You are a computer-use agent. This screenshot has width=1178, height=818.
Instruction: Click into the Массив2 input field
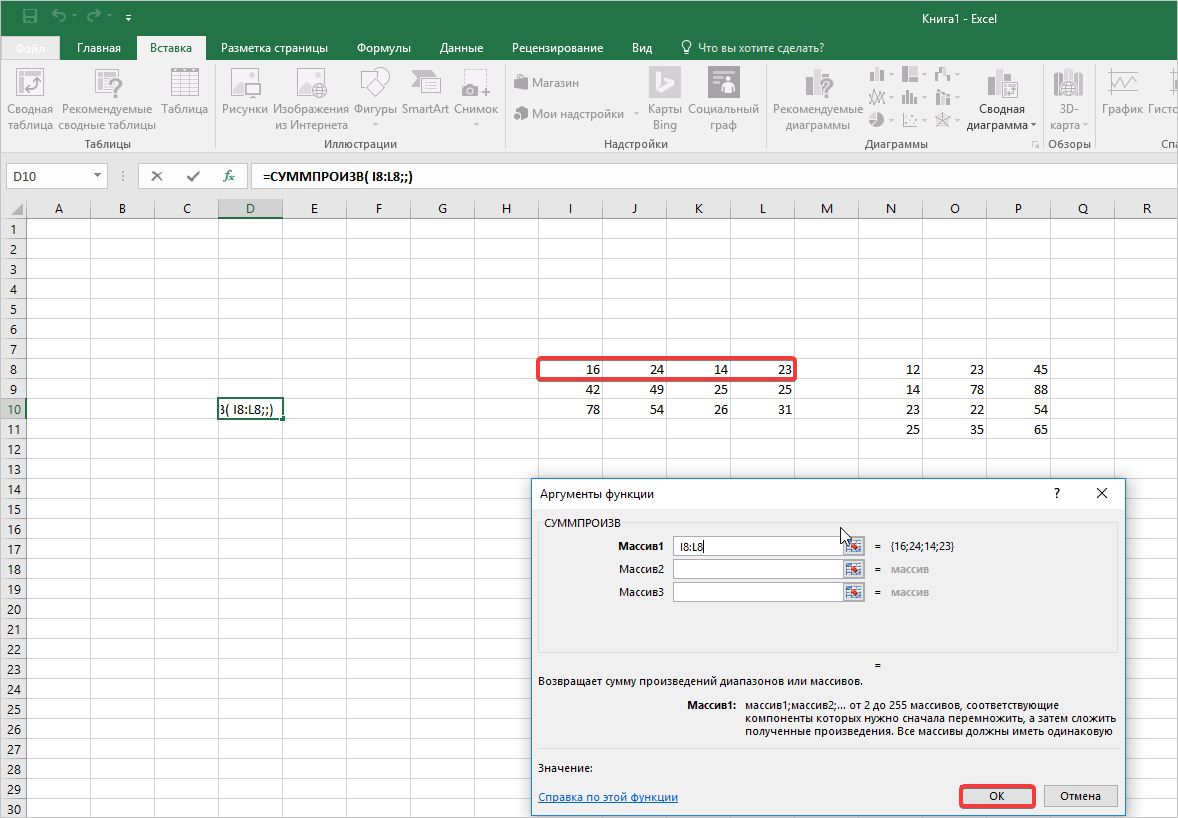[757, 569]
